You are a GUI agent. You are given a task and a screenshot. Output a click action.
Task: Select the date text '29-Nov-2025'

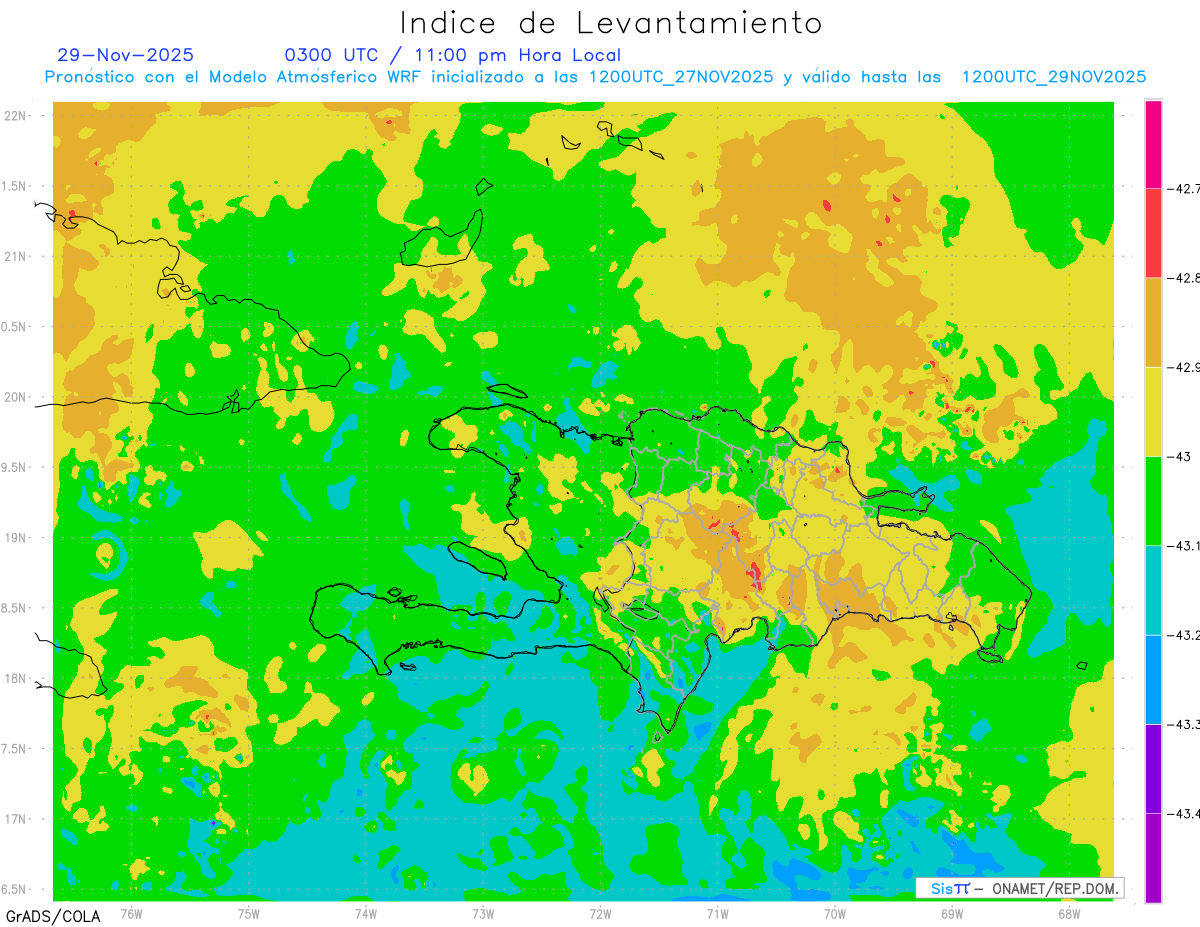(x=126, y=55)
